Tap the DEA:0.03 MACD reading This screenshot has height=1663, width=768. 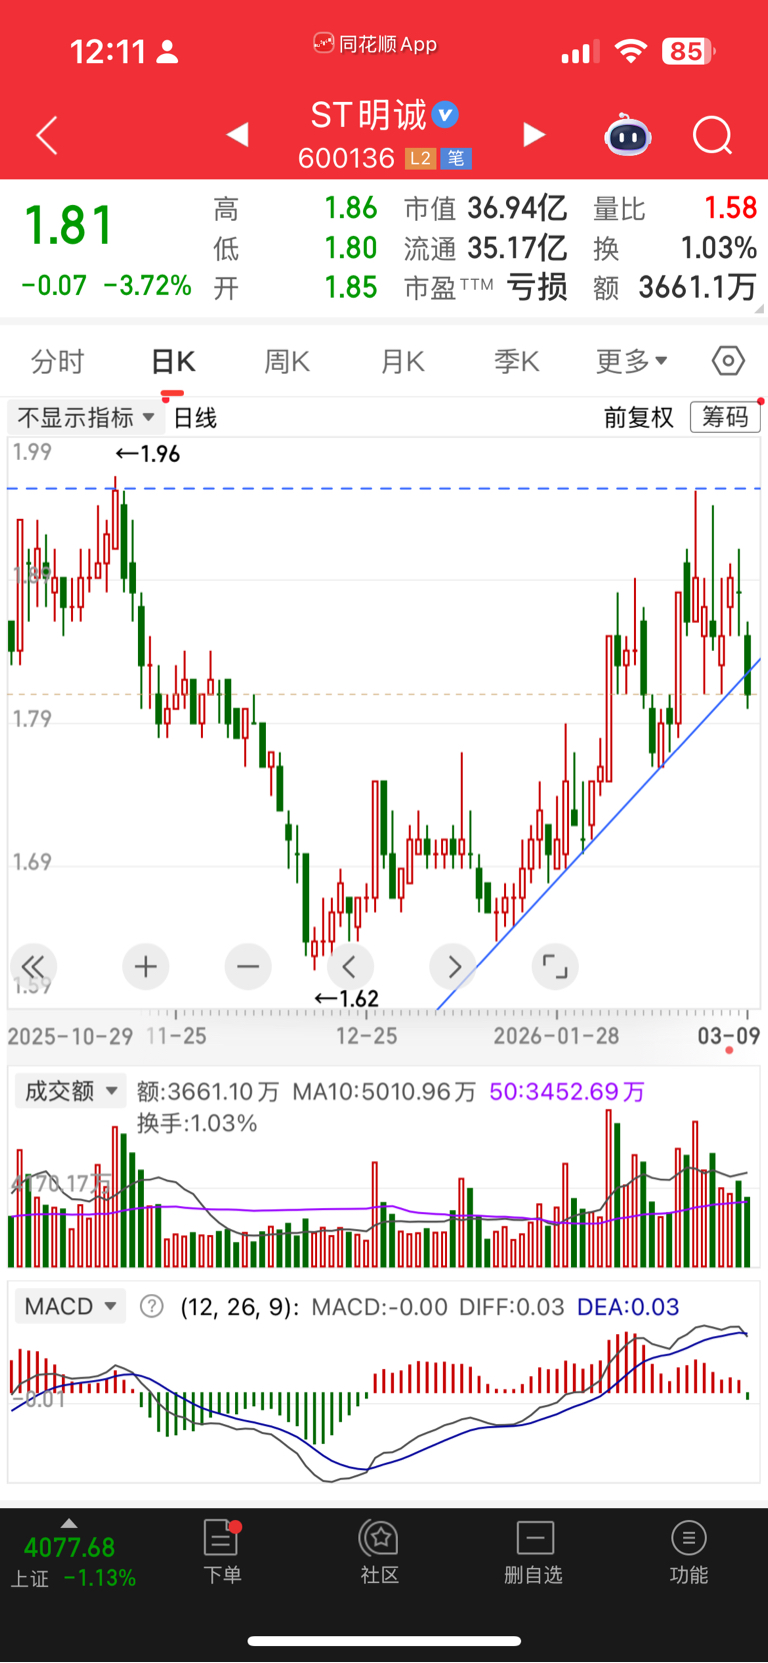628,1306
